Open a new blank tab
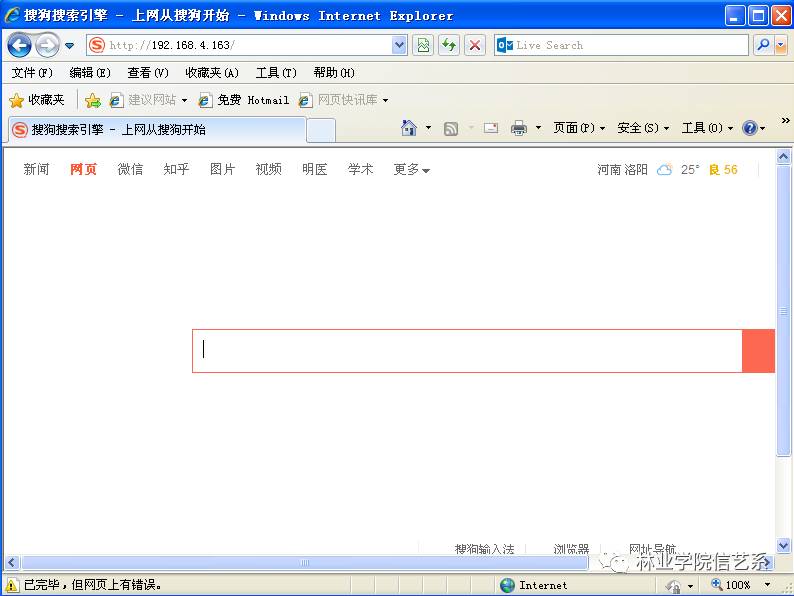The height and width of the screenshot is (596, 794). [x=321, y=130]
